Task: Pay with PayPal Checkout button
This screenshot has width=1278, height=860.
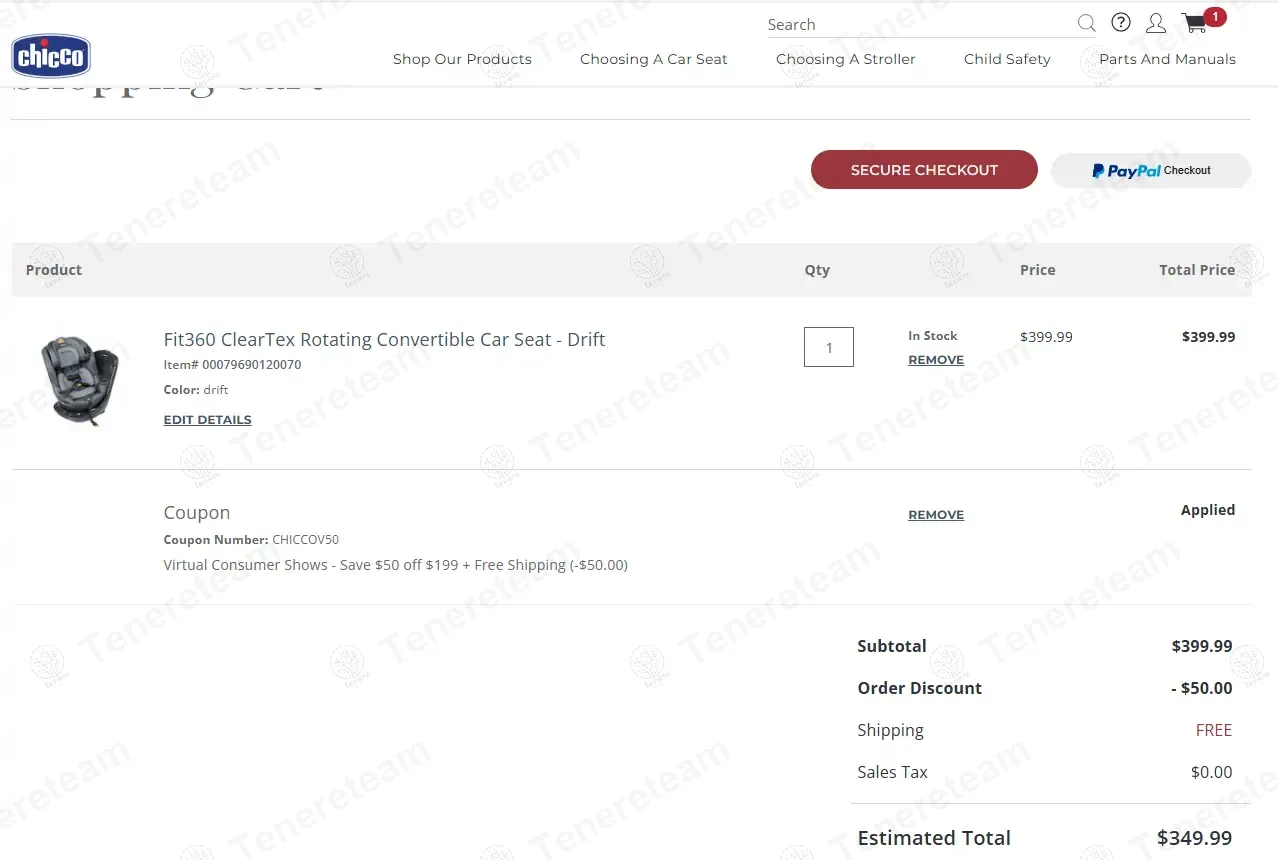Action: (1151, 170)
